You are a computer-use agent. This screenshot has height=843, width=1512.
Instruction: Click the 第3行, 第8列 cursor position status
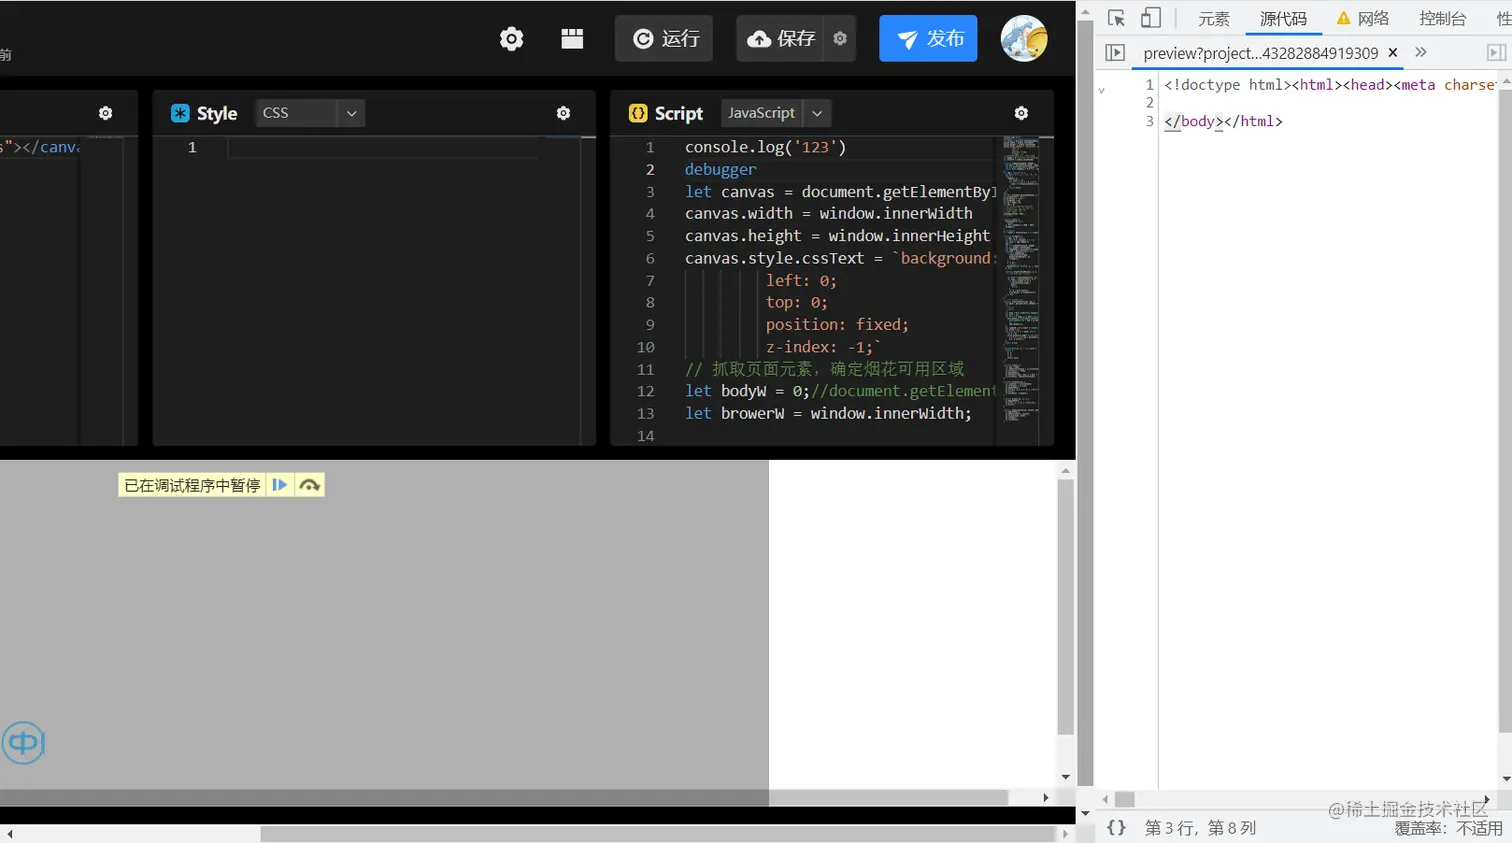pyautogui.click(x=1200, y=828)
